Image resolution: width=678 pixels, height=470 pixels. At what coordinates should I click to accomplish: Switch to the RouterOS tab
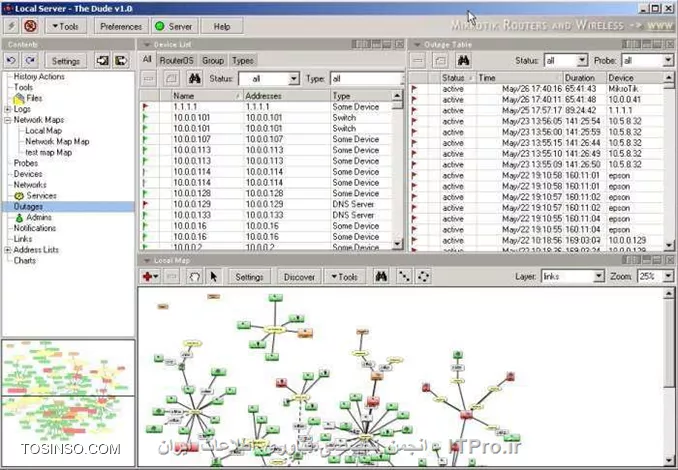(x=176, y=61)
